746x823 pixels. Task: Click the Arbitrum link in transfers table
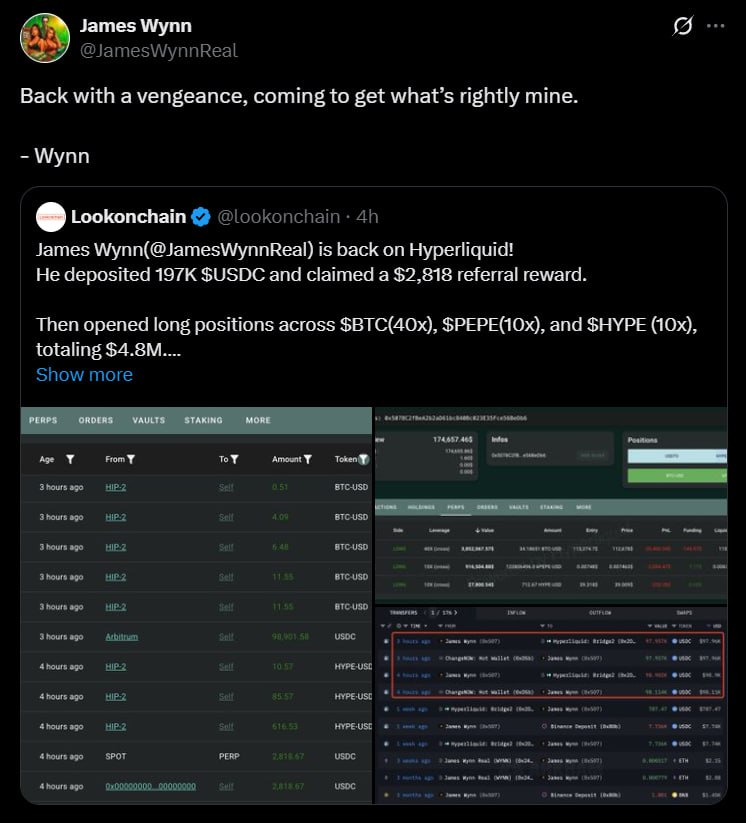point(121,637)
